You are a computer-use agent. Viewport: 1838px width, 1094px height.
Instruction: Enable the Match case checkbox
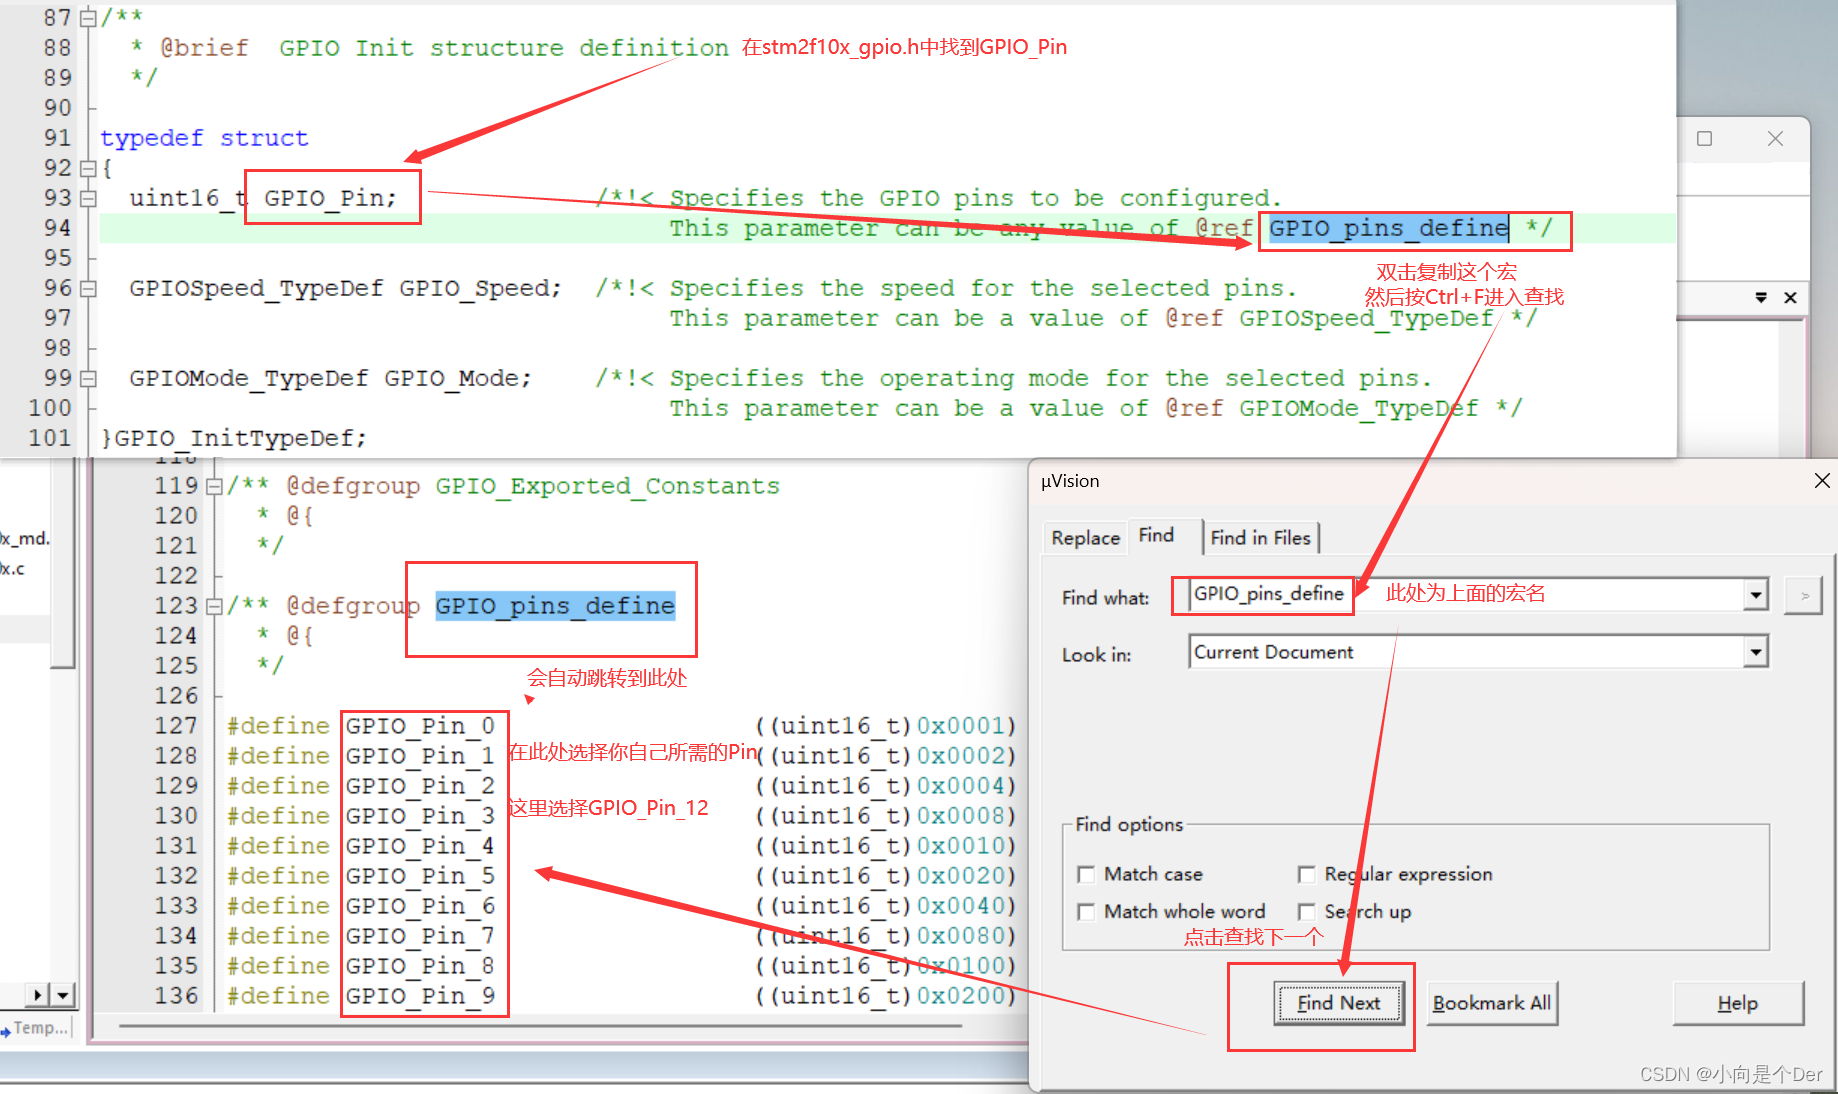coord(1086,874)
